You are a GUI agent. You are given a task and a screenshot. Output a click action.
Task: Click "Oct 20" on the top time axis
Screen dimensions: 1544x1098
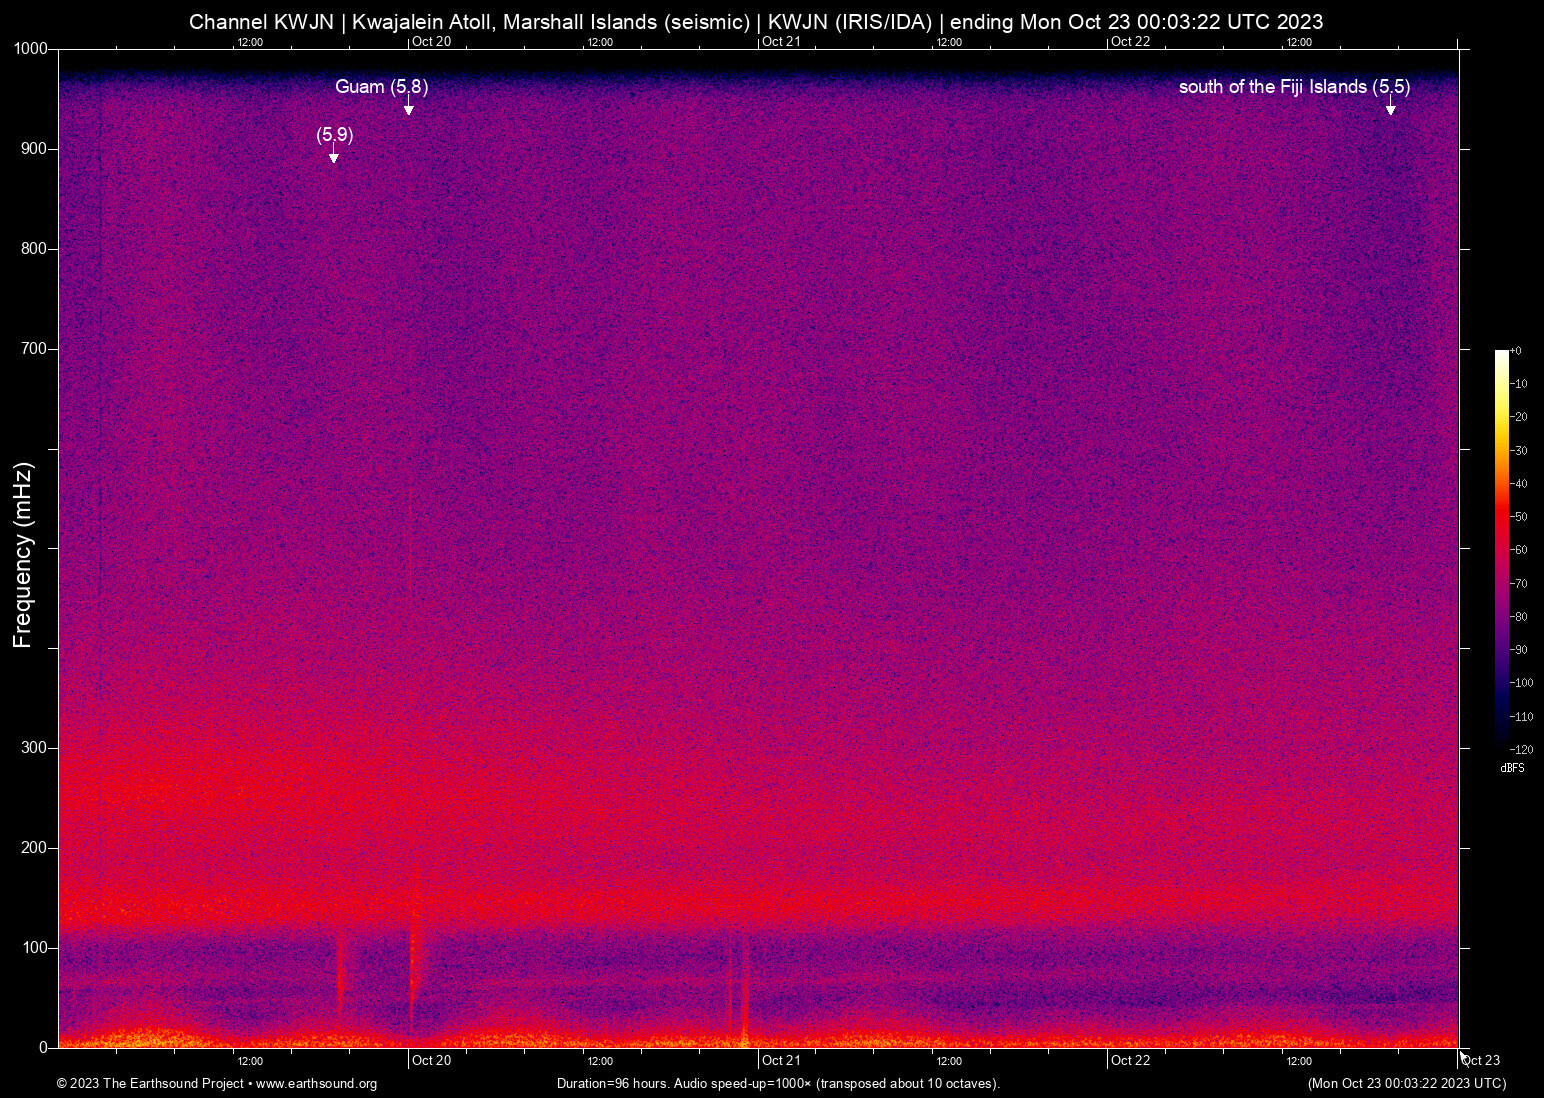click(431, 42)
